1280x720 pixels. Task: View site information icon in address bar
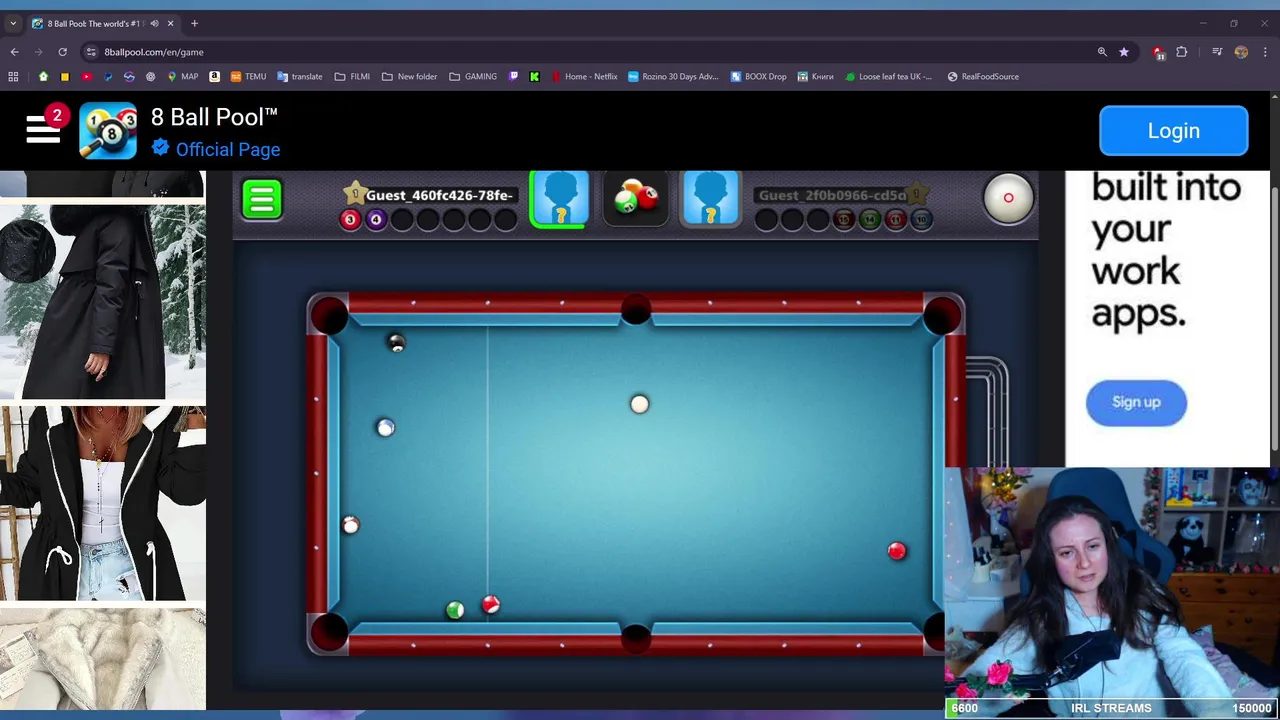point(91,52)
